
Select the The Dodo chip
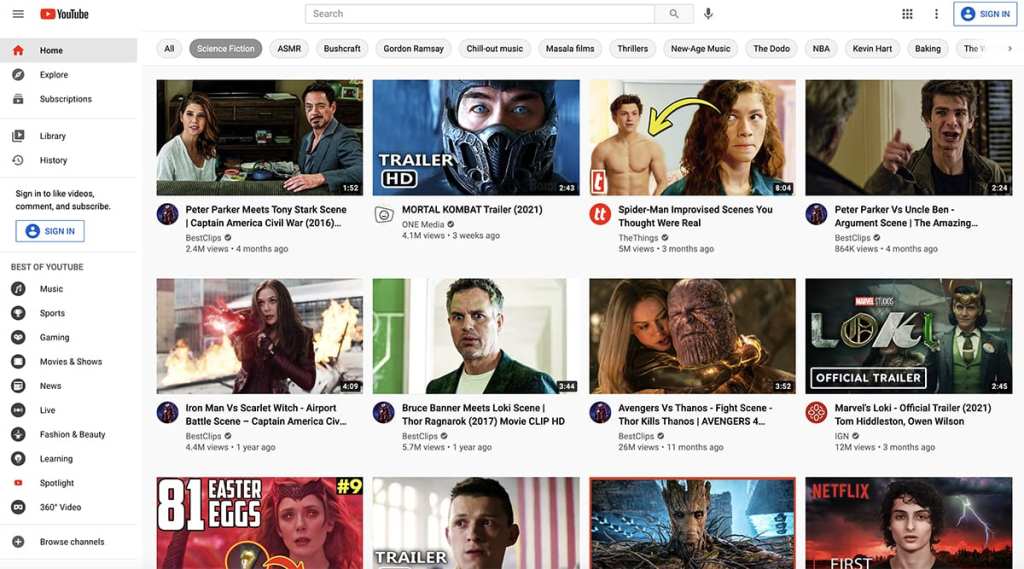click(x=771, y=48)
